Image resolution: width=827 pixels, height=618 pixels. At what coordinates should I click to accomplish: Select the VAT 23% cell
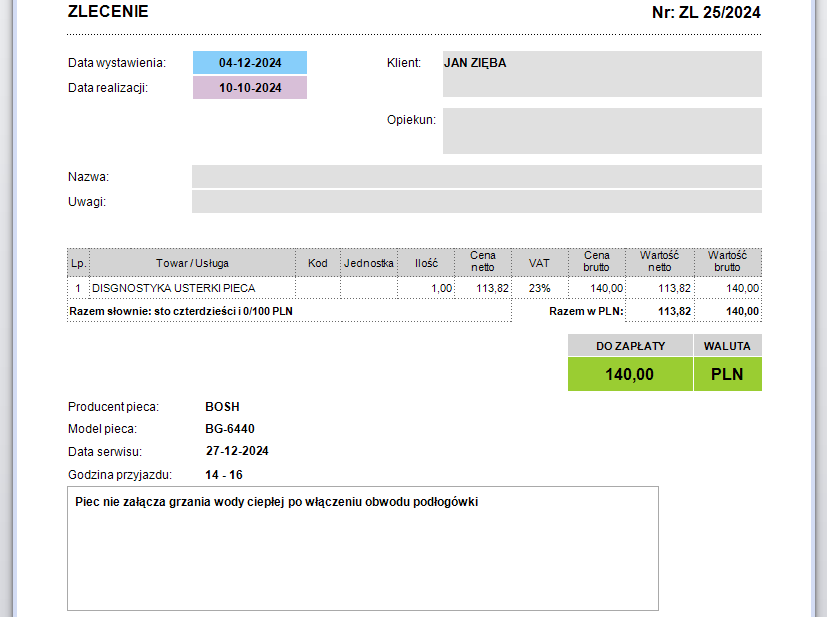(539, 288)
